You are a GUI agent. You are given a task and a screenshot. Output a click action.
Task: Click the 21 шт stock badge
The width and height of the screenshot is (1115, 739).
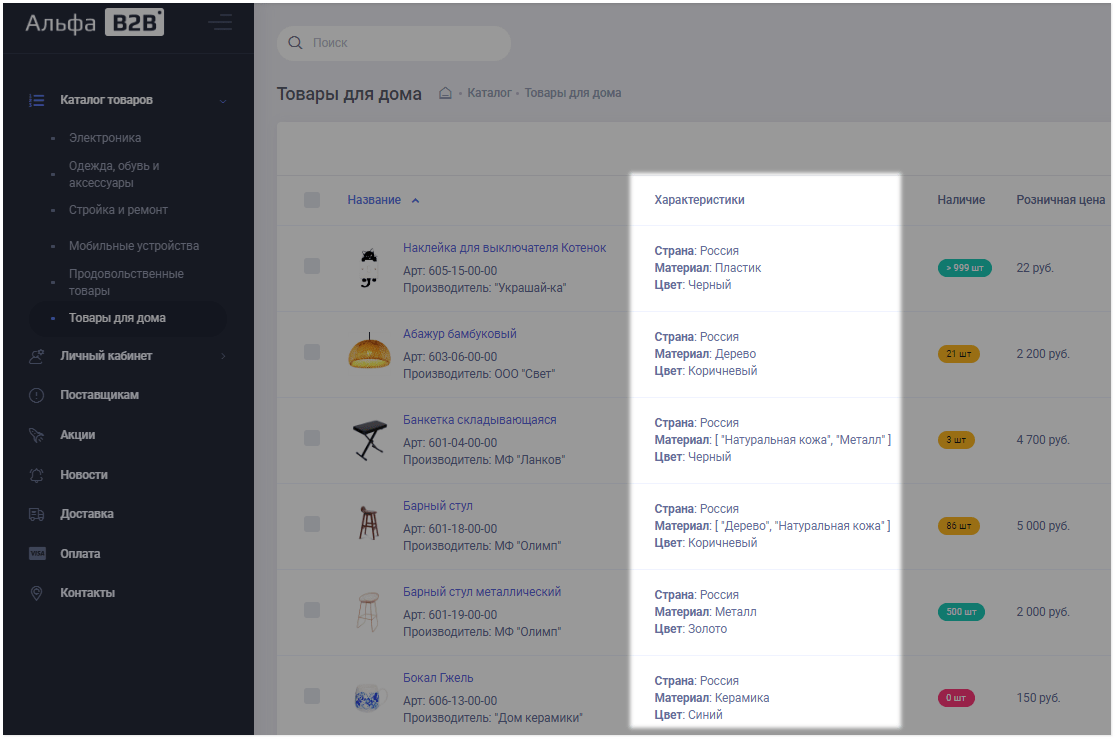click(959, 354)
